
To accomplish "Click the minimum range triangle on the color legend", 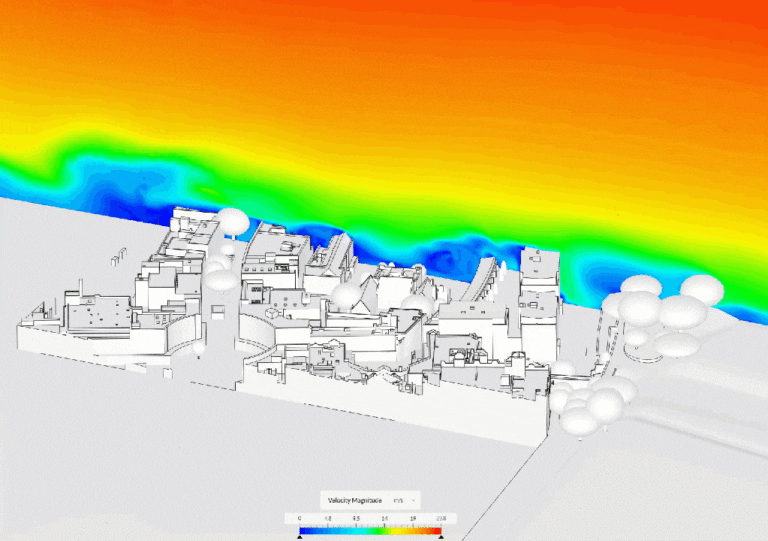I will click(300, 537).
